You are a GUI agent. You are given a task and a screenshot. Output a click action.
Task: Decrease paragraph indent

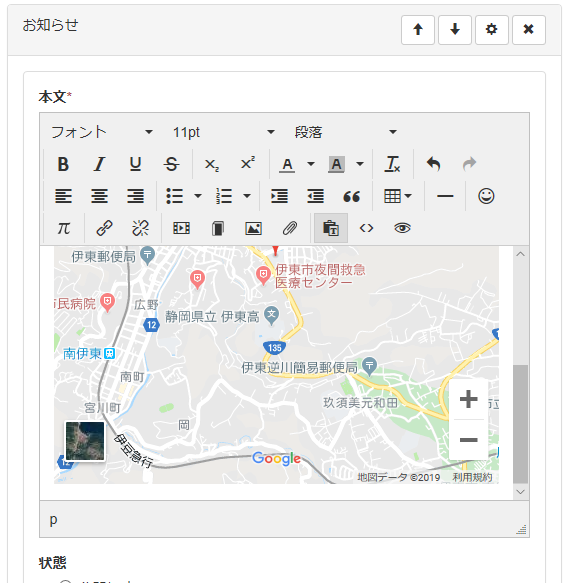tap(315, 196)
